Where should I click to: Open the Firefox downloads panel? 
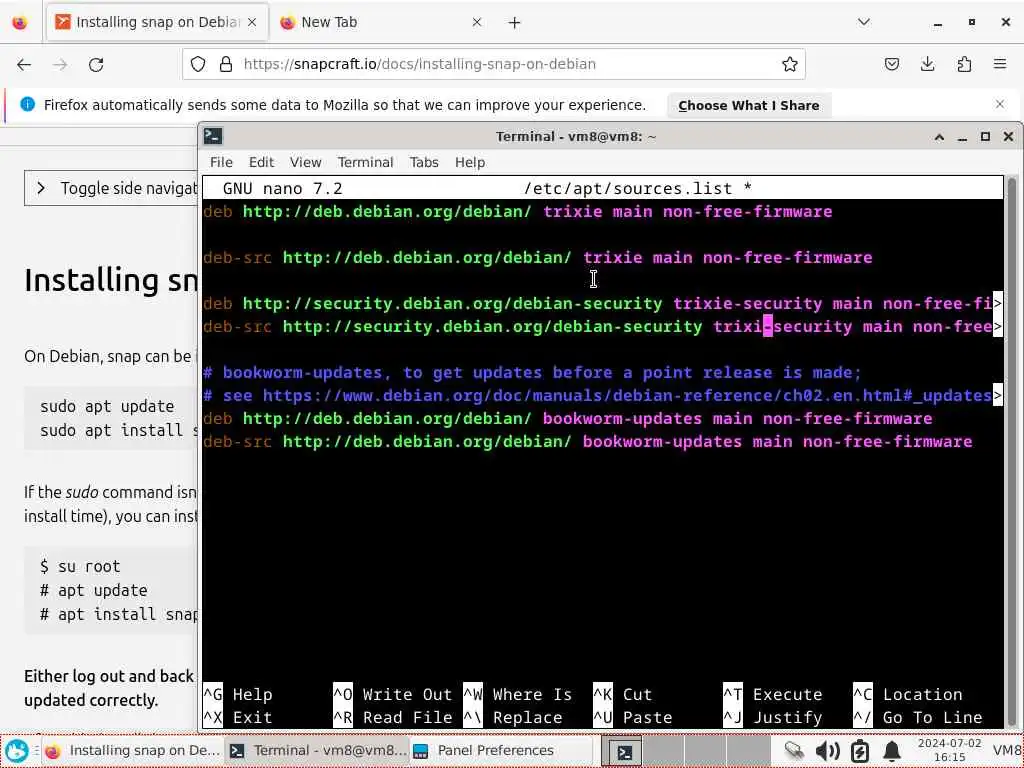point(927,64)
